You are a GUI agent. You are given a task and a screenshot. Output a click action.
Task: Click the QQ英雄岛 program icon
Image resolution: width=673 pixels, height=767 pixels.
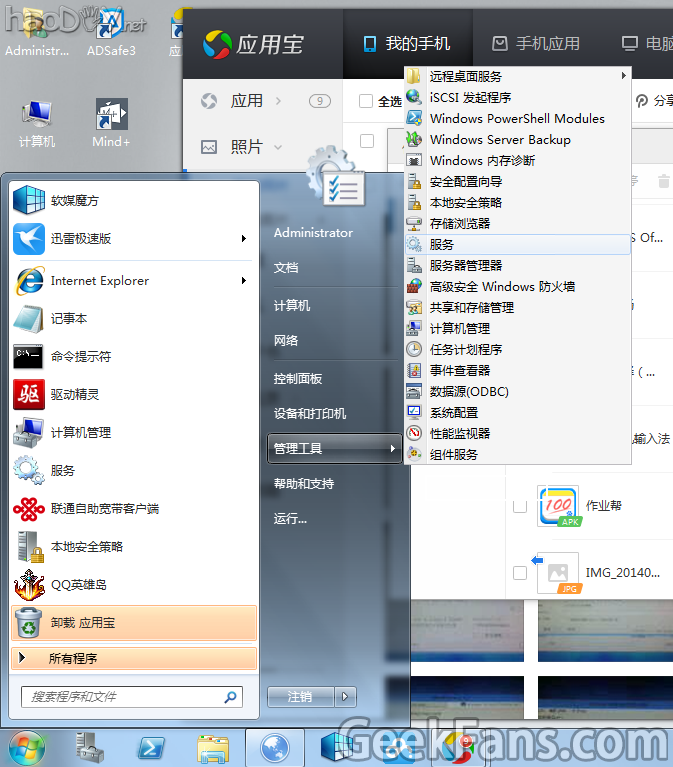pos(29,584)
